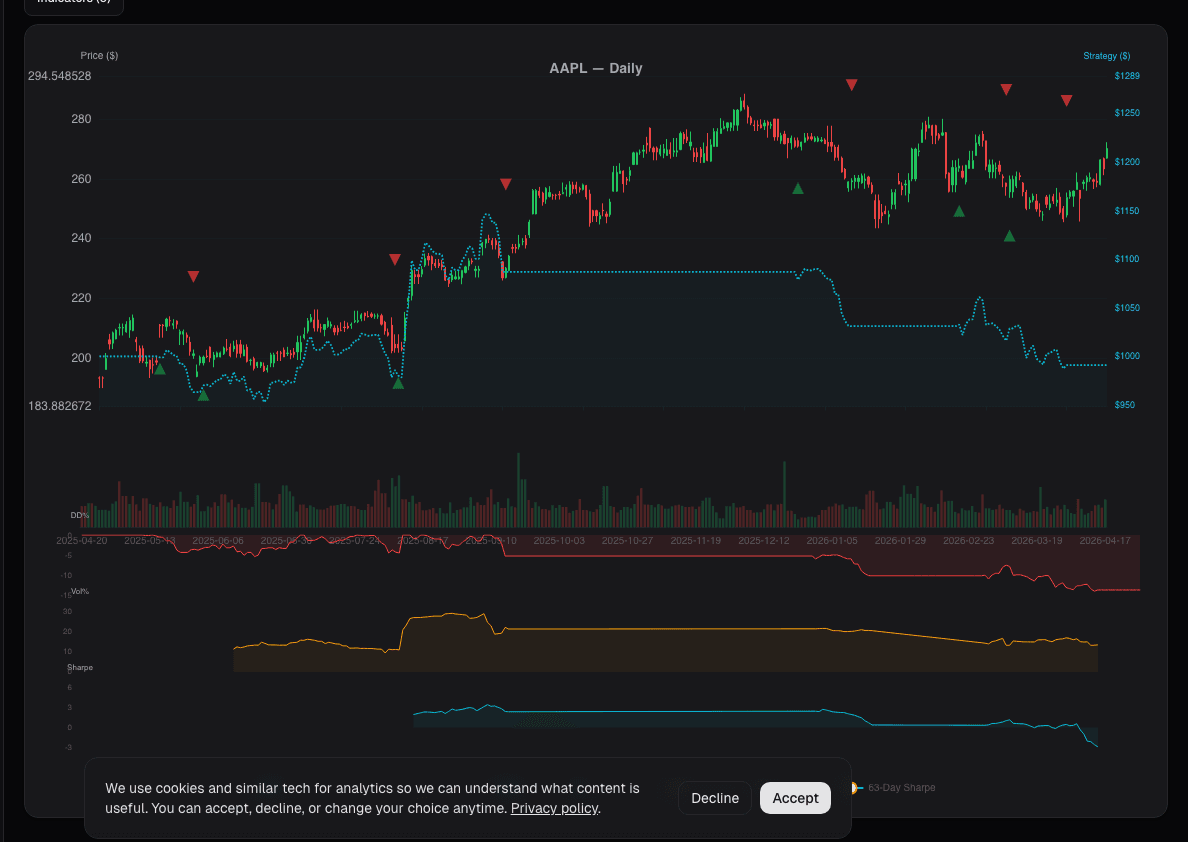The image size is (1188, 842).
Task: Click the tallest volume bar in late September
Action: click(518, 490)
